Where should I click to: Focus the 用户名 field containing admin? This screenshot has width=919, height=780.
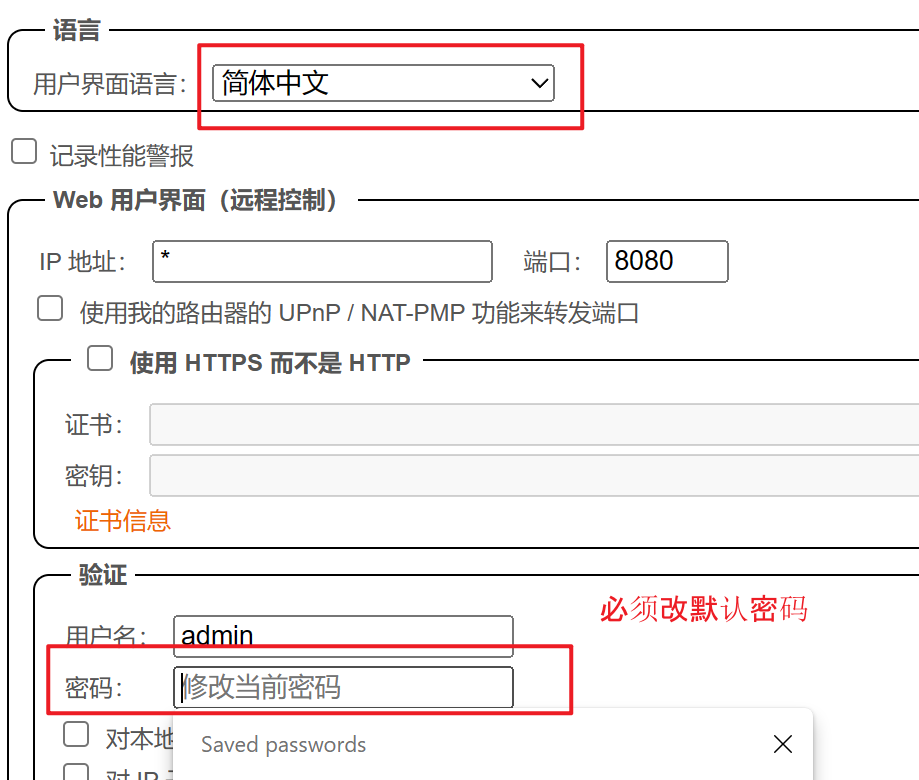[x=343, y=636]
